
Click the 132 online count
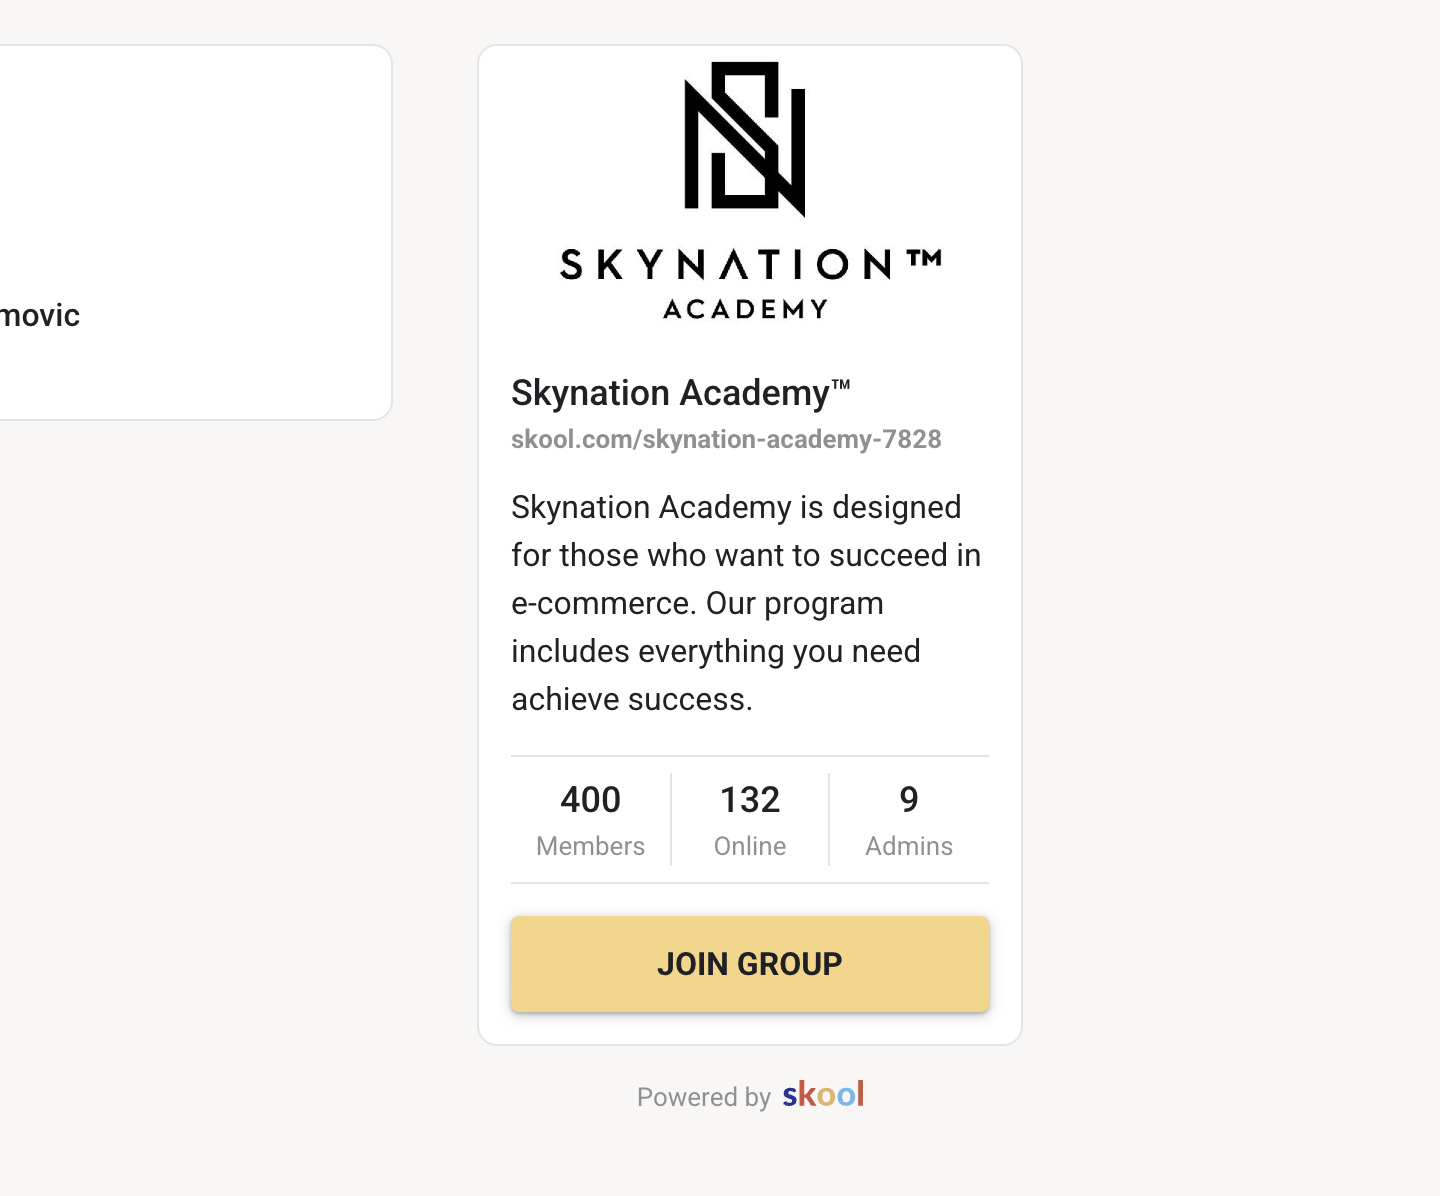(750, 800)
